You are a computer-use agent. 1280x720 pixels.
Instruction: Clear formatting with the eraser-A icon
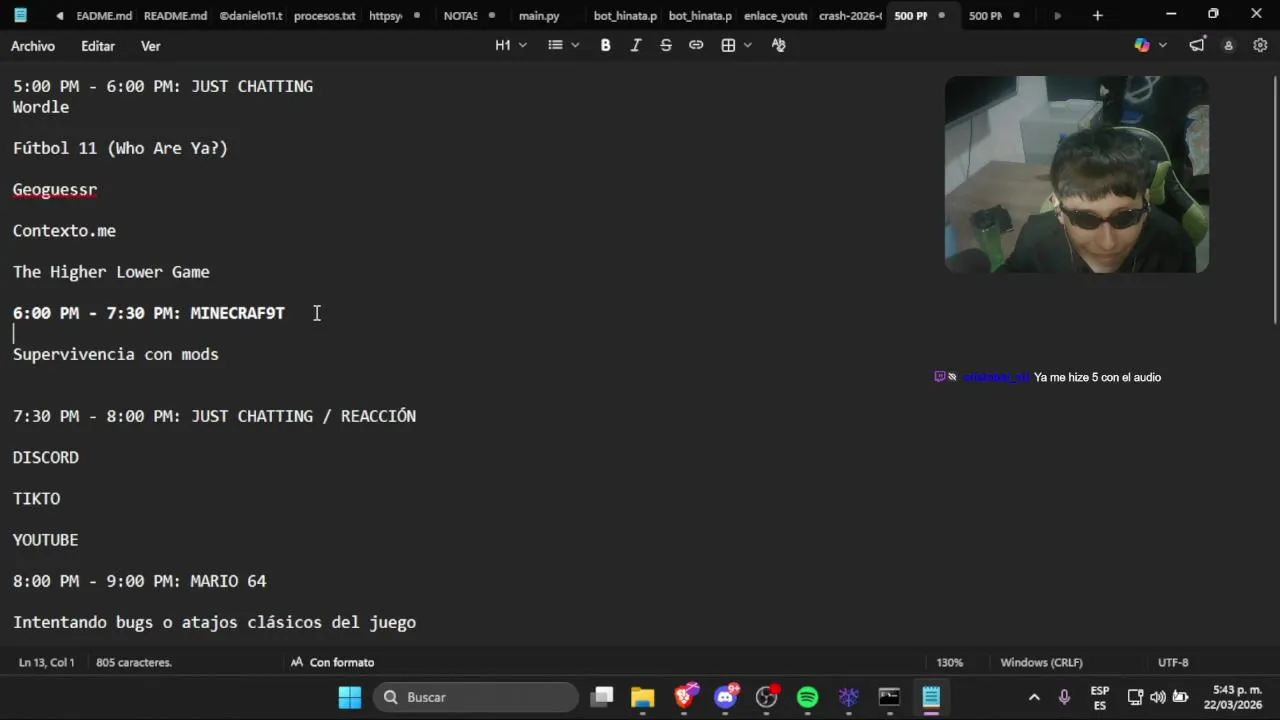click(778, 45)
